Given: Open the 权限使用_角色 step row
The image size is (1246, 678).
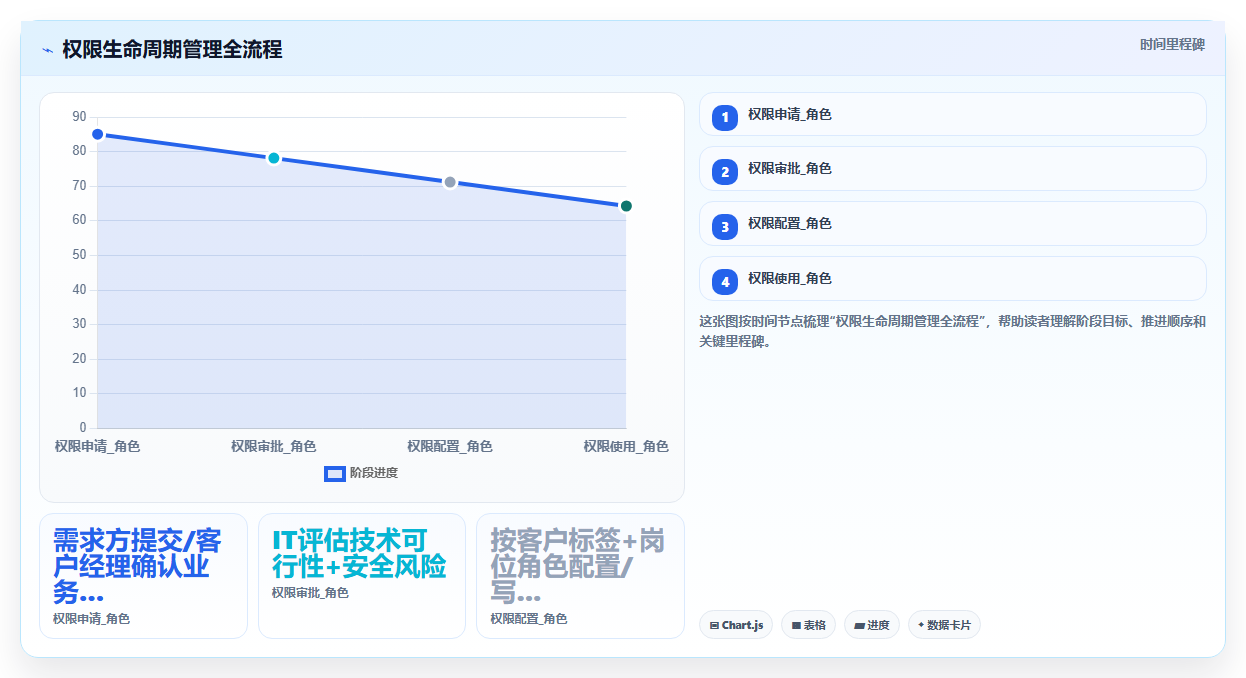Looking at the screenshot, I should pos(952,279).
